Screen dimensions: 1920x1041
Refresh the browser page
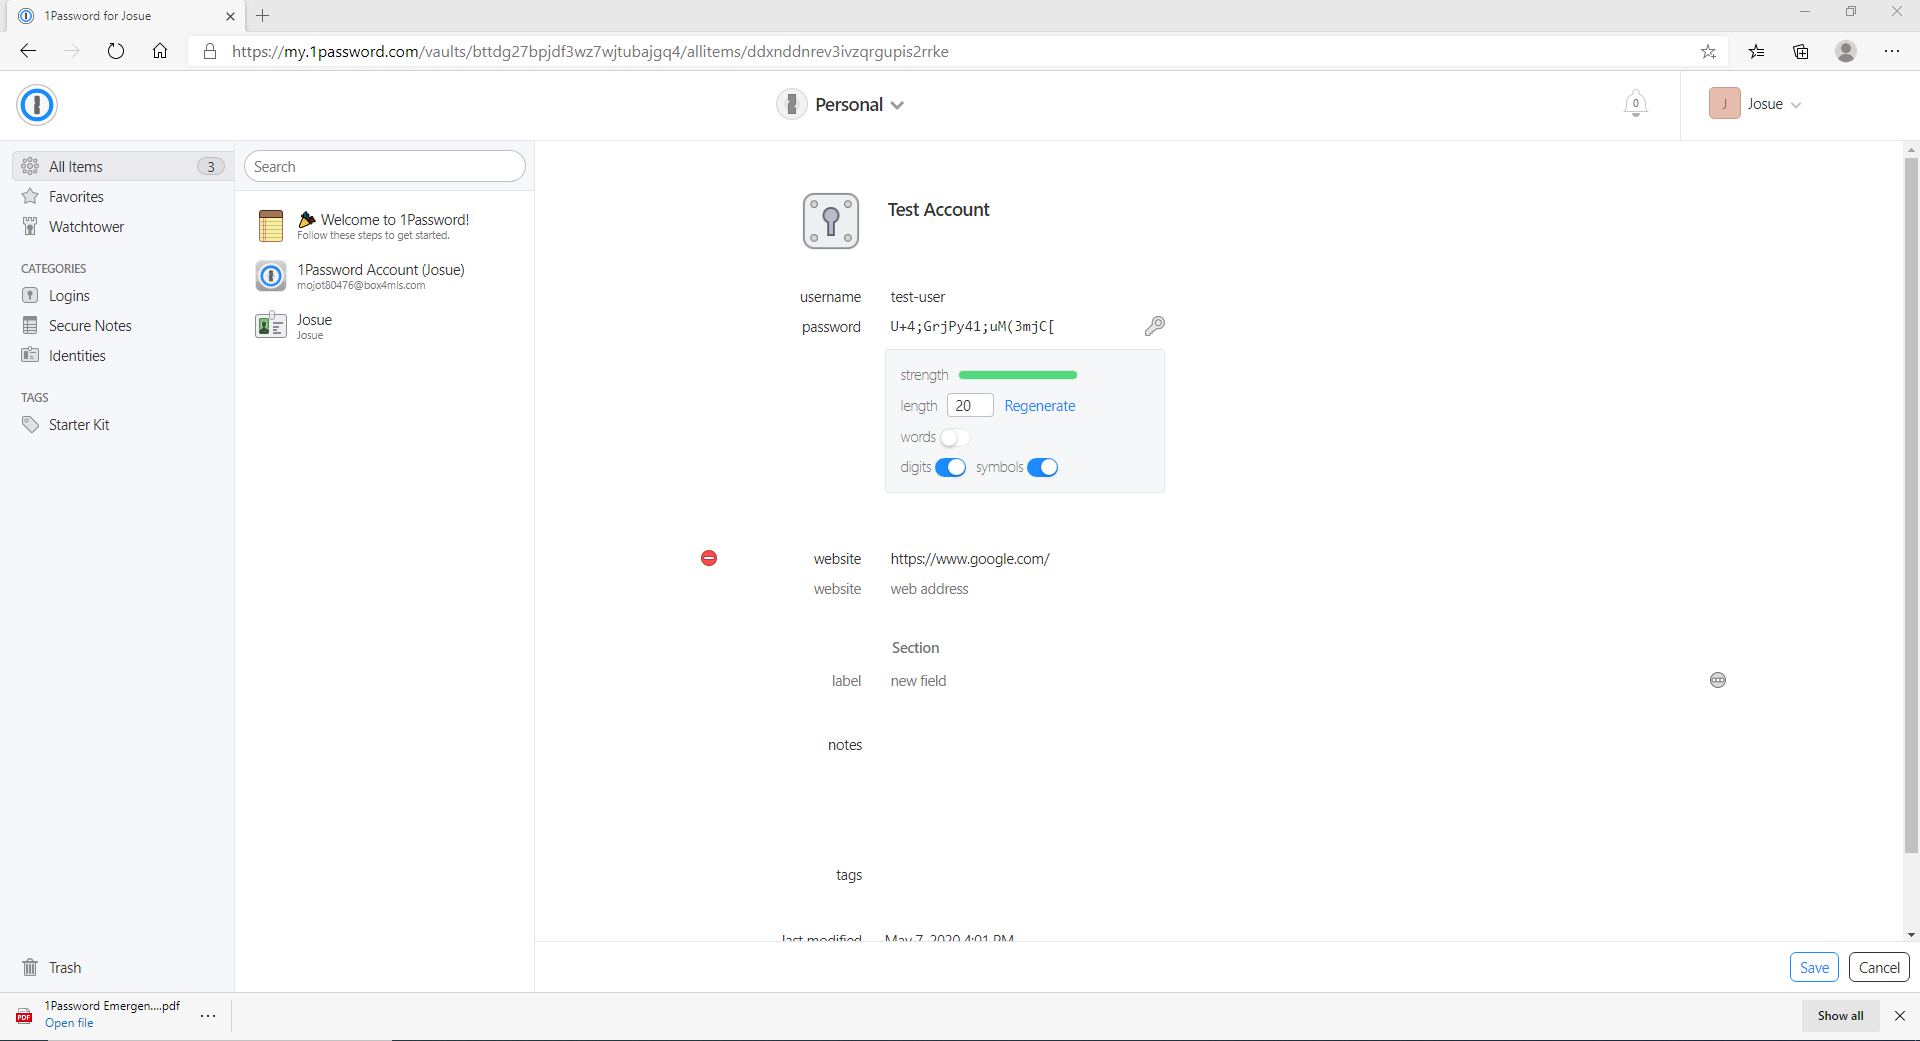(116, 51)
